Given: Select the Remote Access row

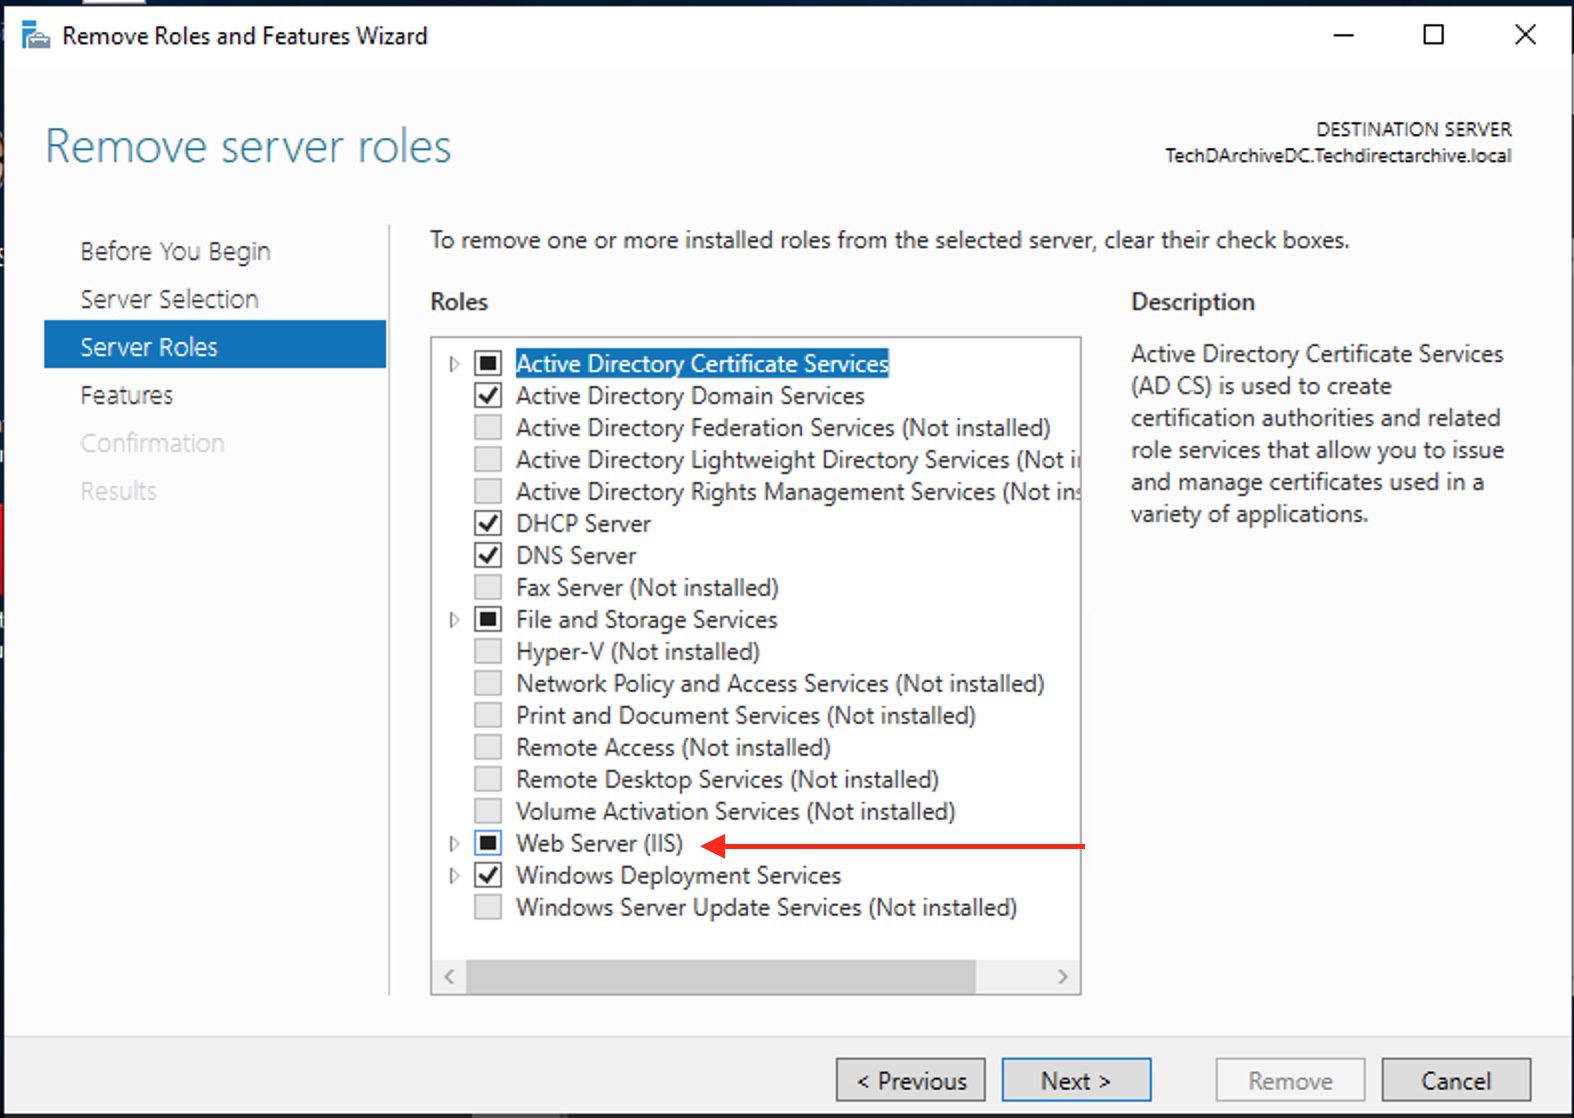Looking at the screenshot, I should click(673, 747).
